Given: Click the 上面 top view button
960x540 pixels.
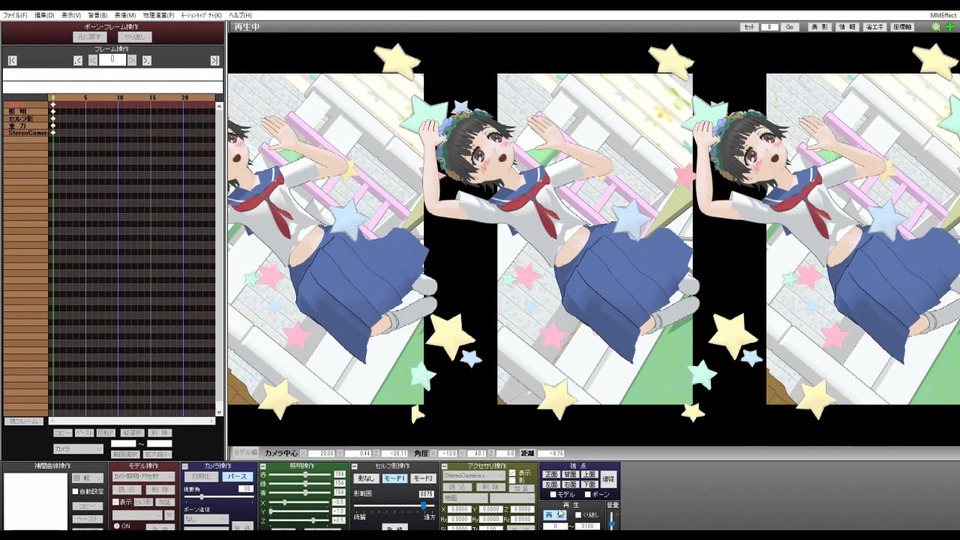Looking at the screenshot, I should [589, 474].
